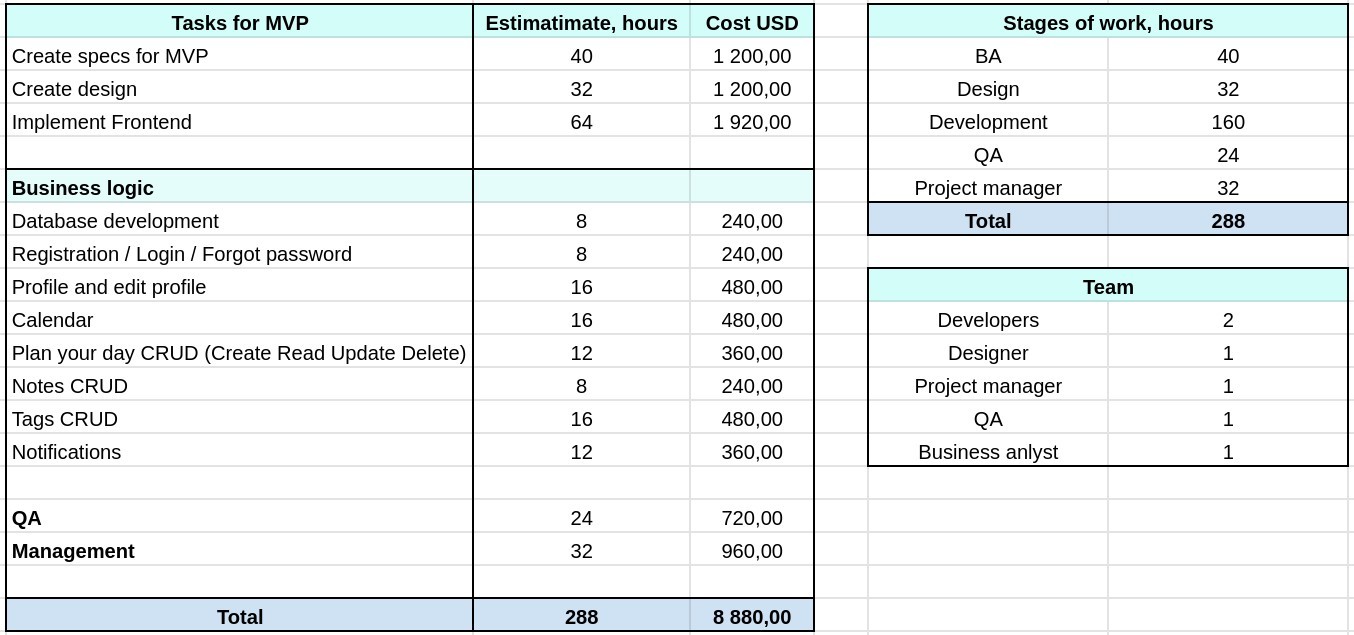Select 'Registration / Login / Forgot password' cell
The height and width of the screenshot is (635, 1354).
[240, 254]
